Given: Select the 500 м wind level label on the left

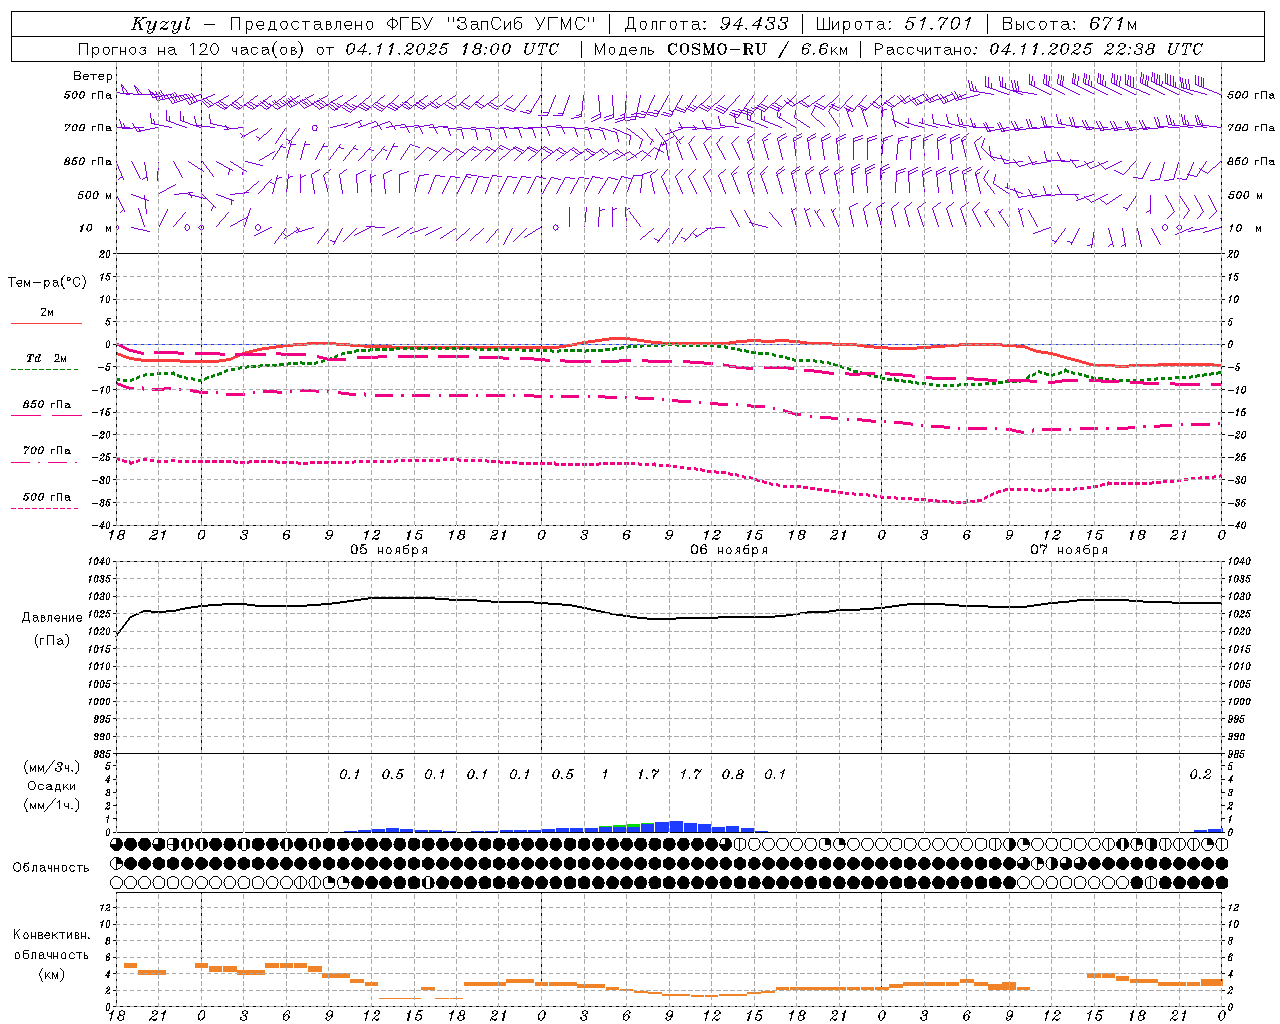Looking at the screenshot, I should [x=95, y=195].
